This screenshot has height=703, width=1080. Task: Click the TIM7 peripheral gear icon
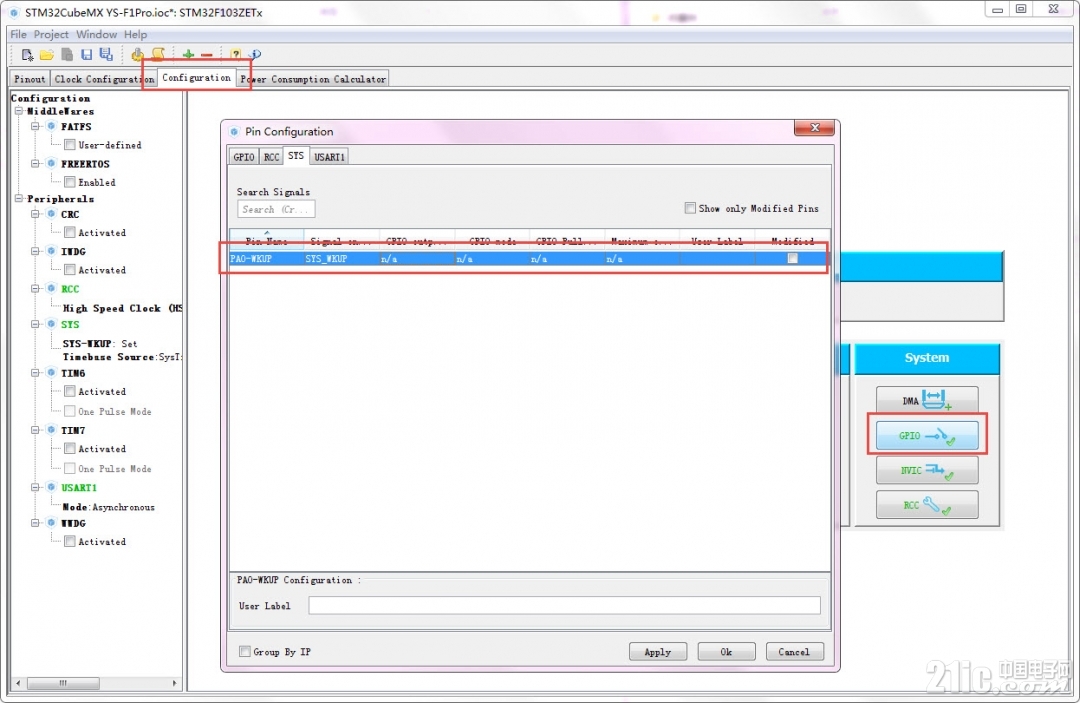tap(51, 430)
